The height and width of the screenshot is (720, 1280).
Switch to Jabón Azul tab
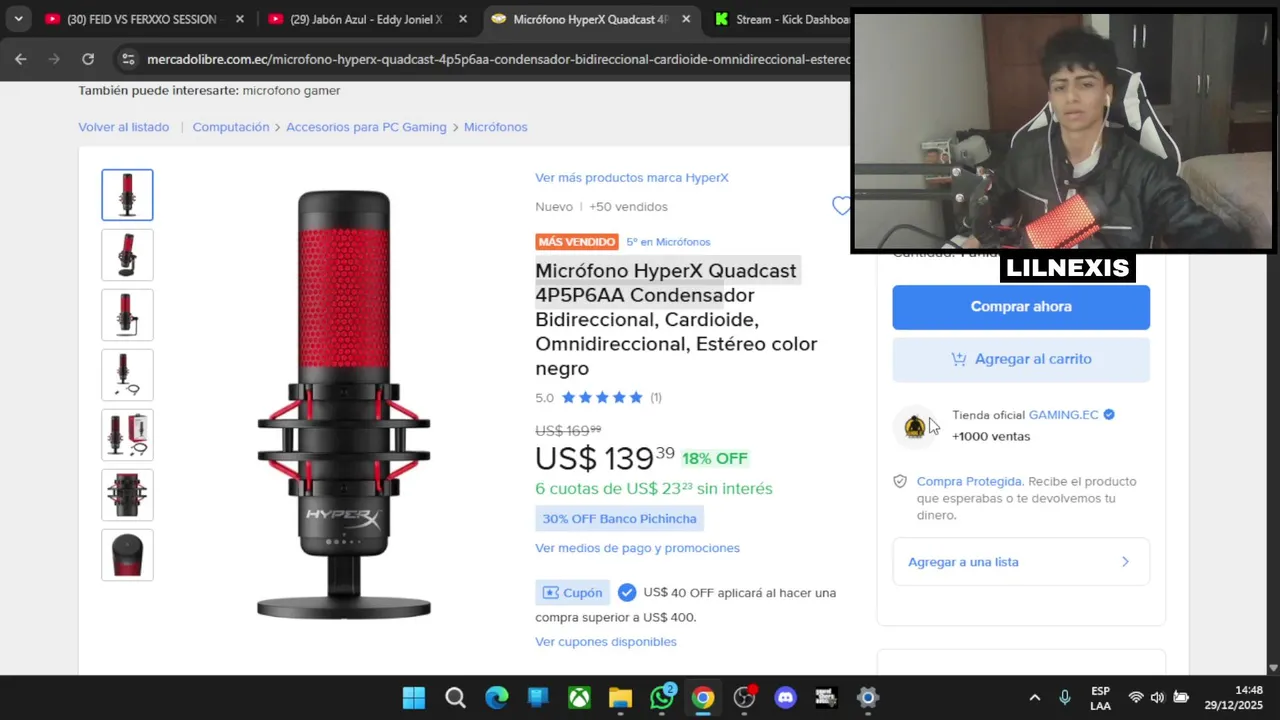(367, 19)
